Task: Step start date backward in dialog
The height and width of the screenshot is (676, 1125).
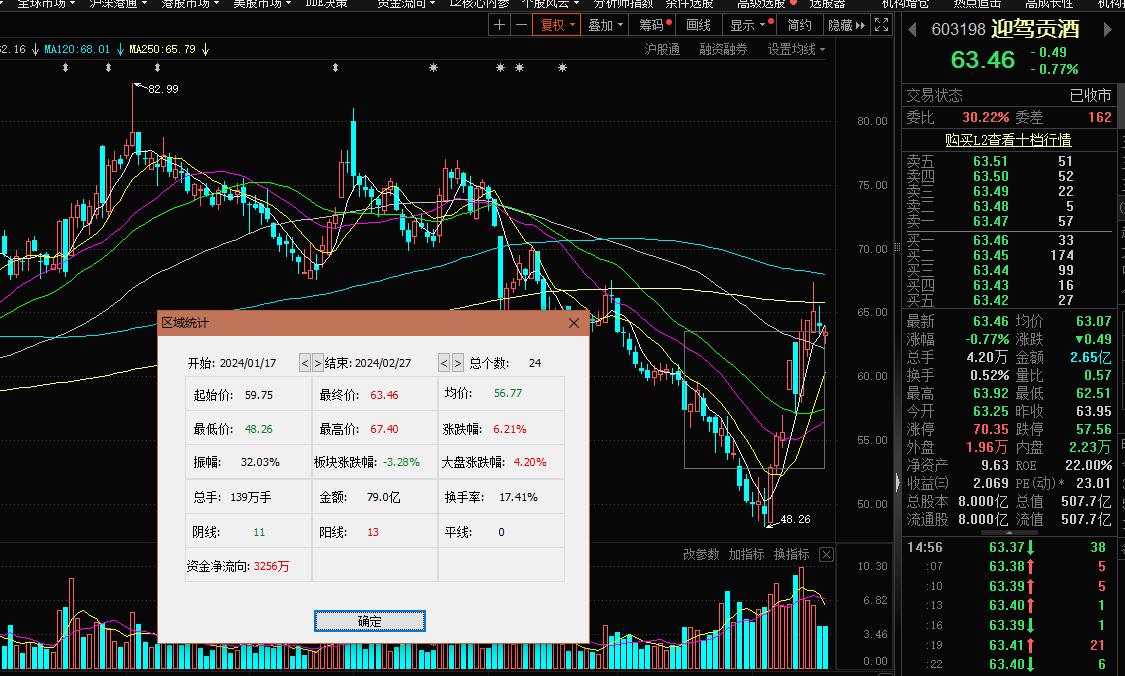Action: tap(305, 363)
